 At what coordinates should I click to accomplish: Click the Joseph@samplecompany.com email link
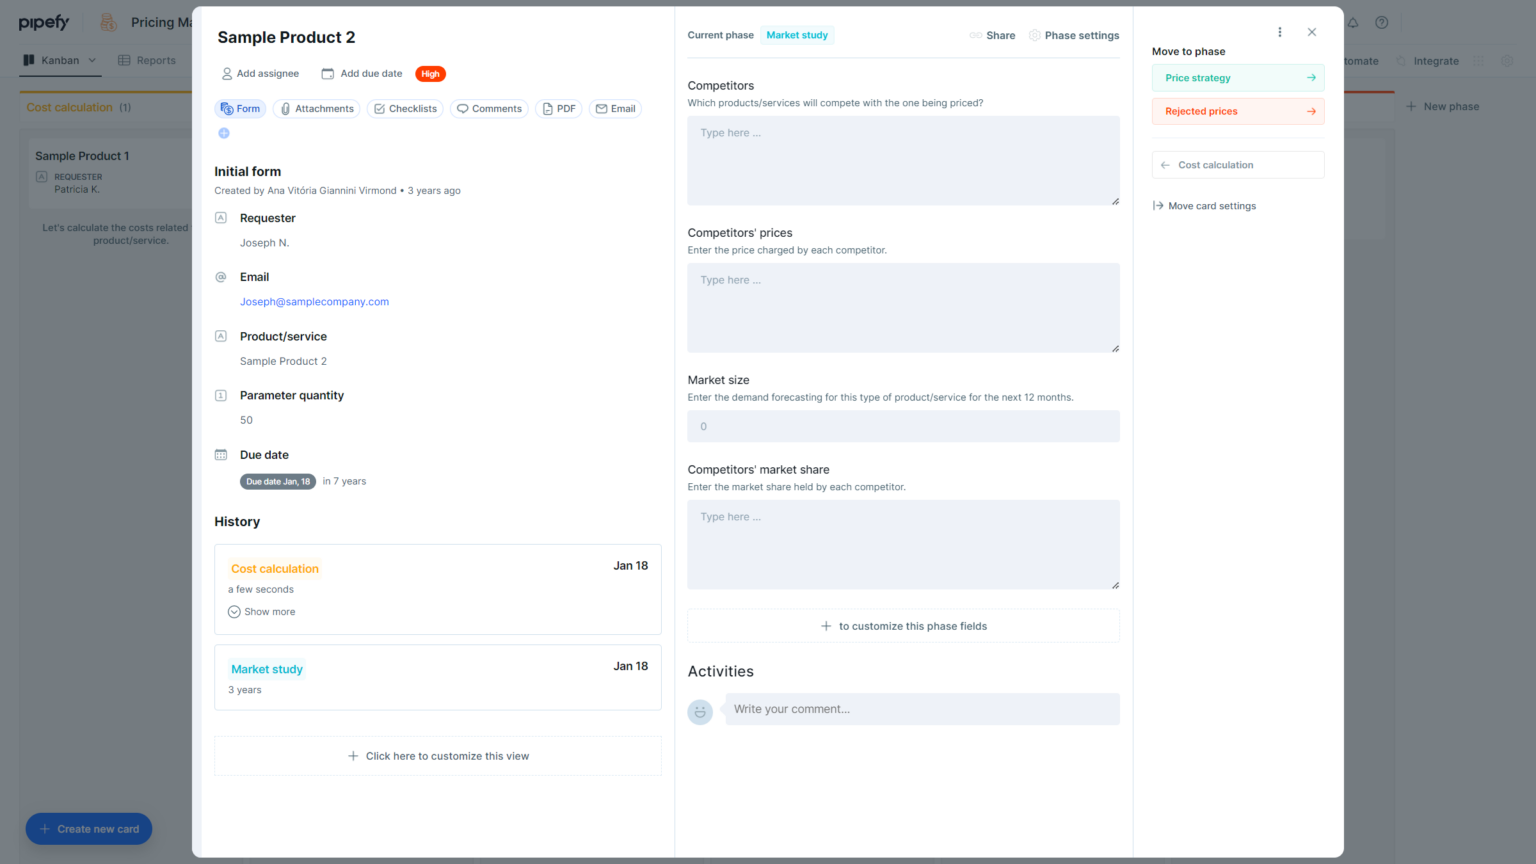(x=314, y=301)
